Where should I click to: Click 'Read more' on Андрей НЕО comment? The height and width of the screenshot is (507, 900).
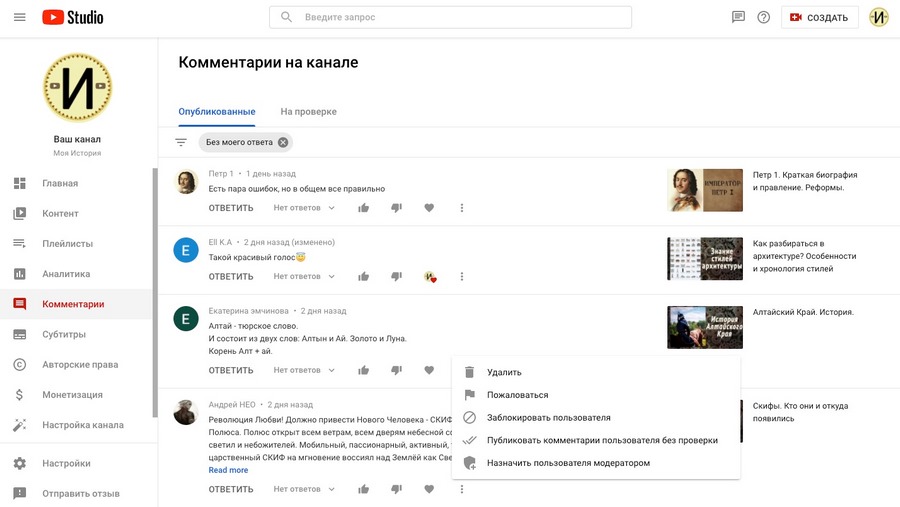coord(228,470)
